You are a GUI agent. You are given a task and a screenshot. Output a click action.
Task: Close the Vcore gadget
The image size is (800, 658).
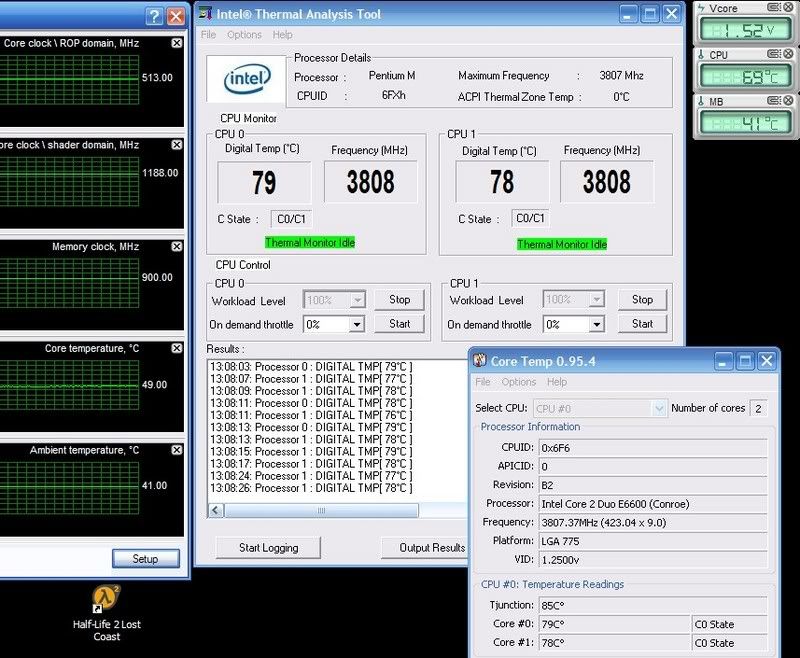tap(789, 7)
